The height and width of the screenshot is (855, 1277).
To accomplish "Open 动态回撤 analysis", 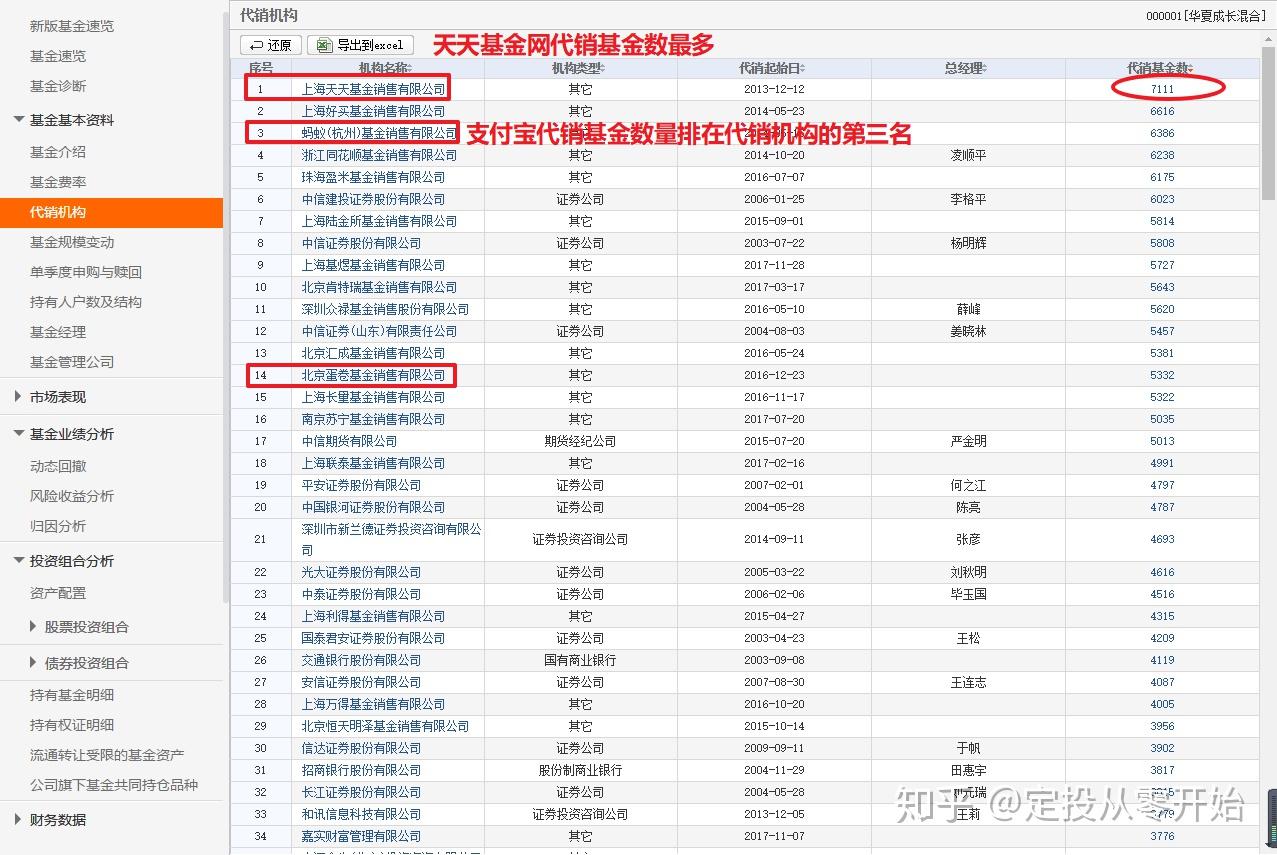I will [x=58, y=466].
